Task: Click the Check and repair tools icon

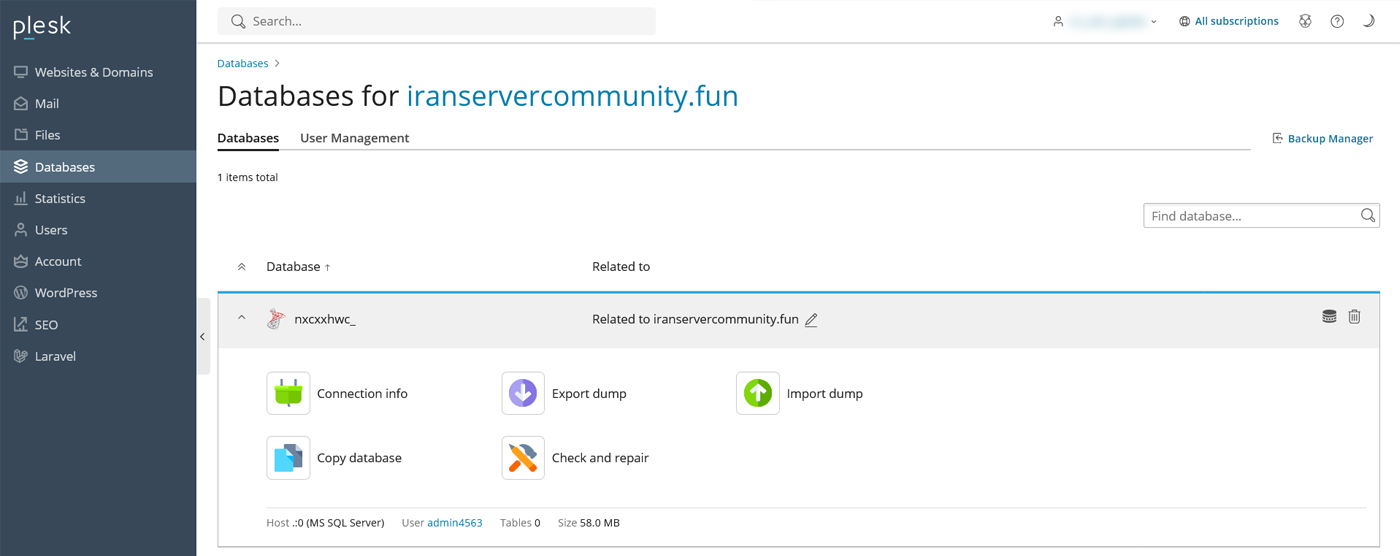Action: [x=523, y=458]
